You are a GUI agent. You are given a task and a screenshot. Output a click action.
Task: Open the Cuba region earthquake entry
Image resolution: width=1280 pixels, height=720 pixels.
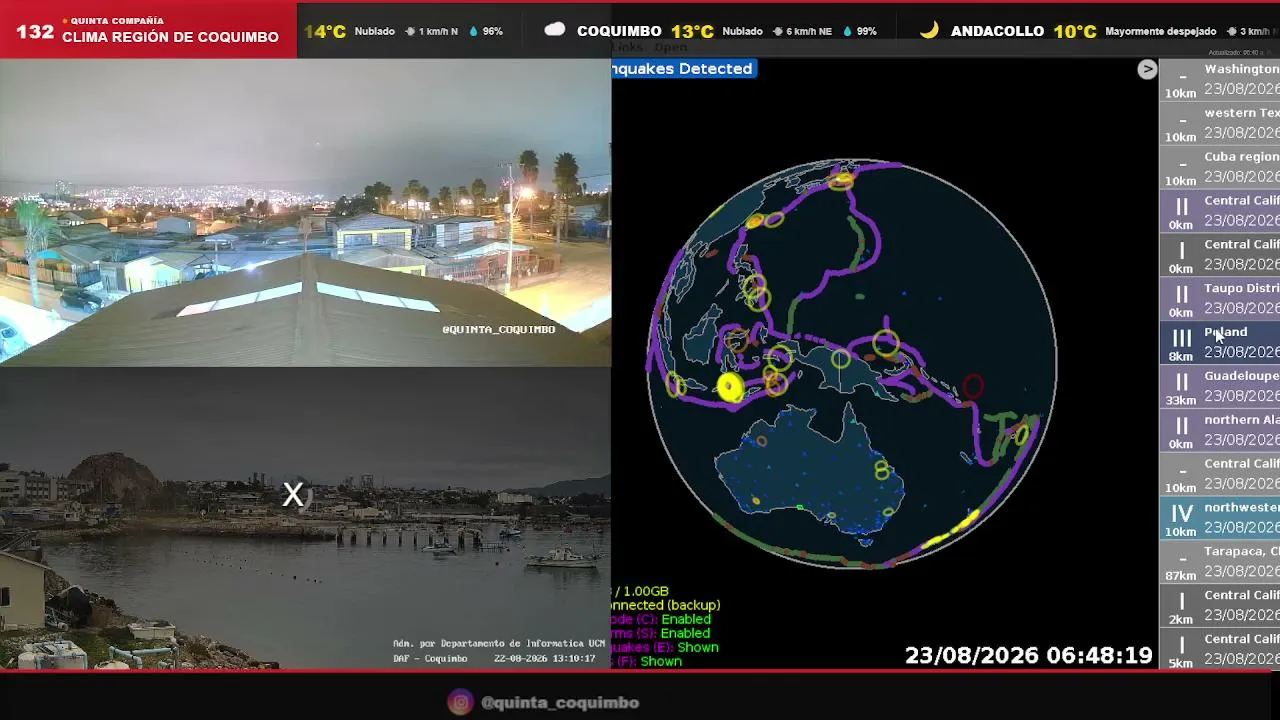(x=1219, y=168)
